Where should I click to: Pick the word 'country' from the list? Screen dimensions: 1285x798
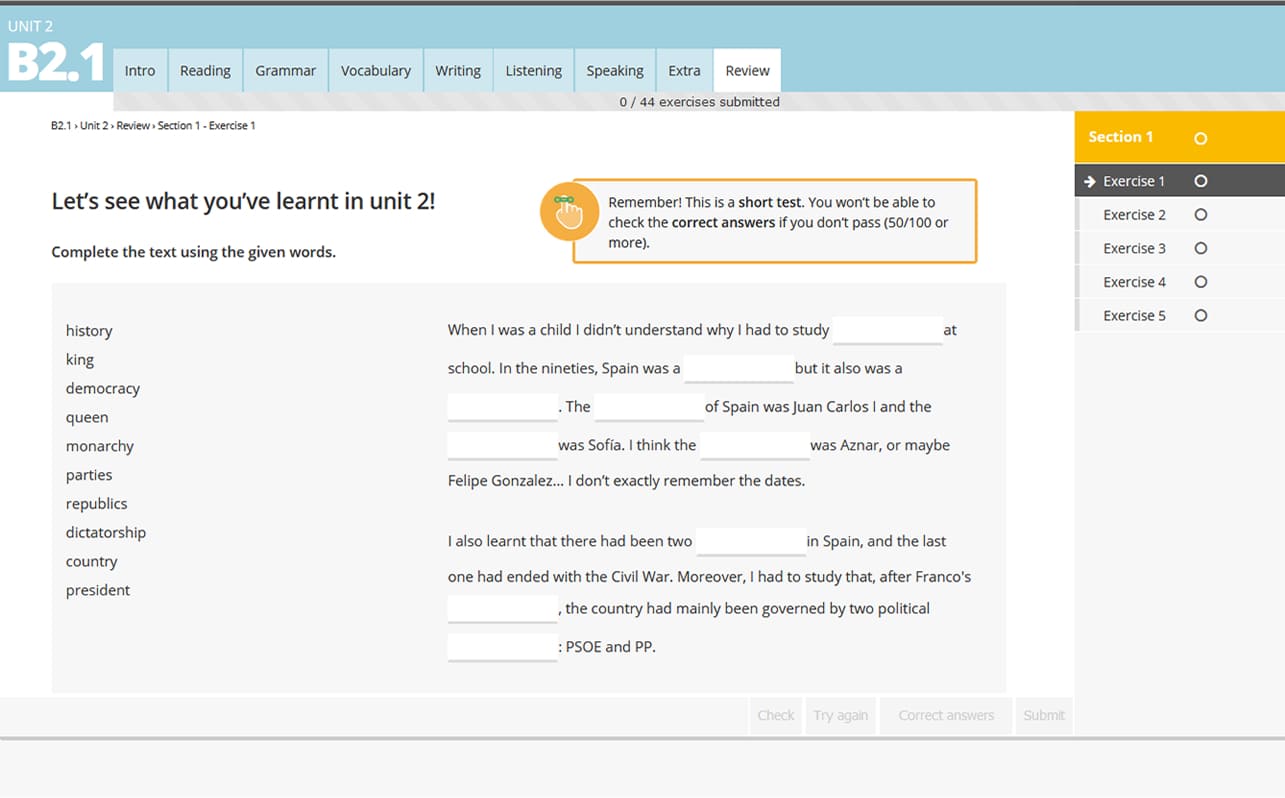(x=92, y=562)
